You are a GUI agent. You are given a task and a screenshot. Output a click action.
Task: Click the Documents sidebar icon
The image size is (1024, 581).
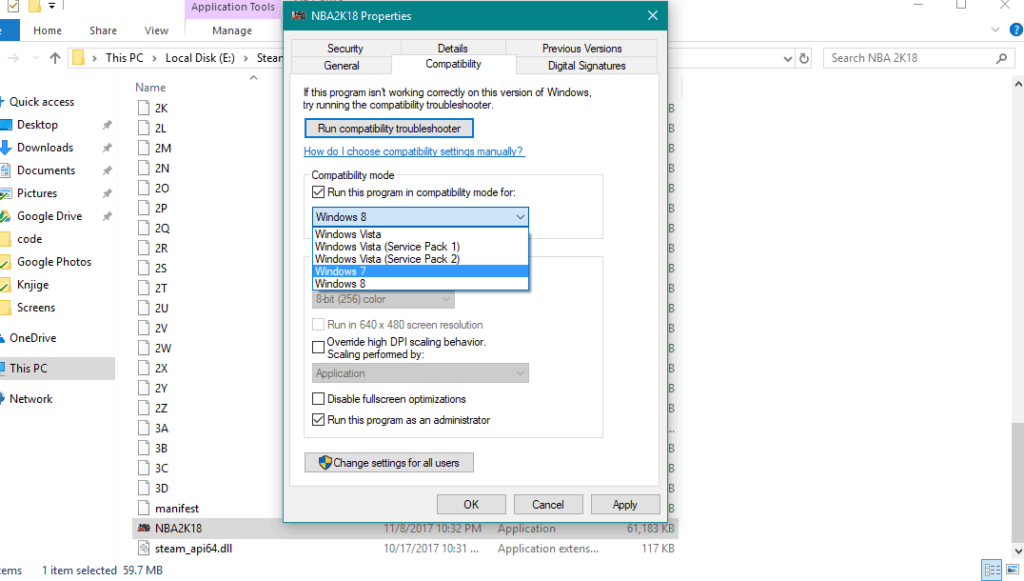tap(5, 170)
